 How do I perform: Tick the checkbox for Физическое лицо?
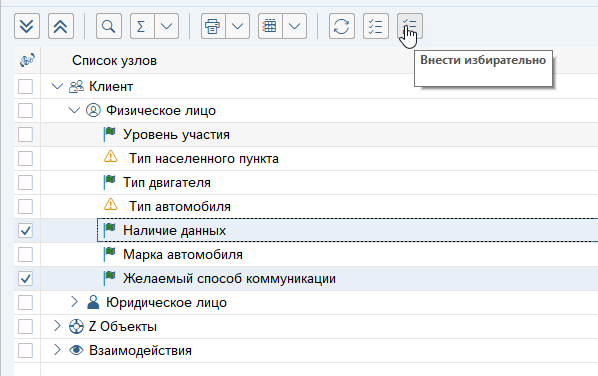click(26, 111)
